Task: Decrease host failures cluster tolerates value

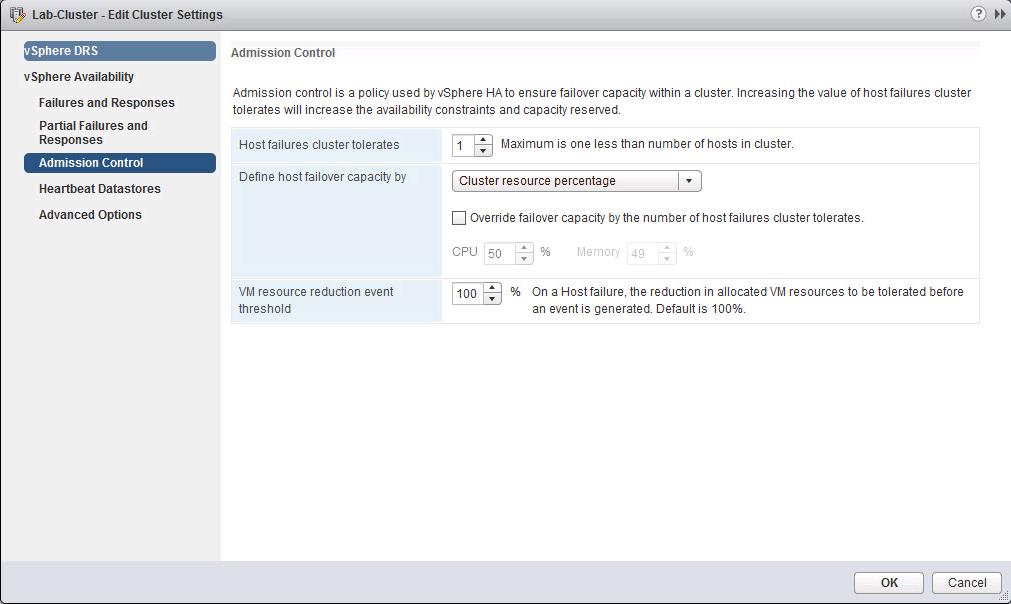Action: [x=484, y=151]
